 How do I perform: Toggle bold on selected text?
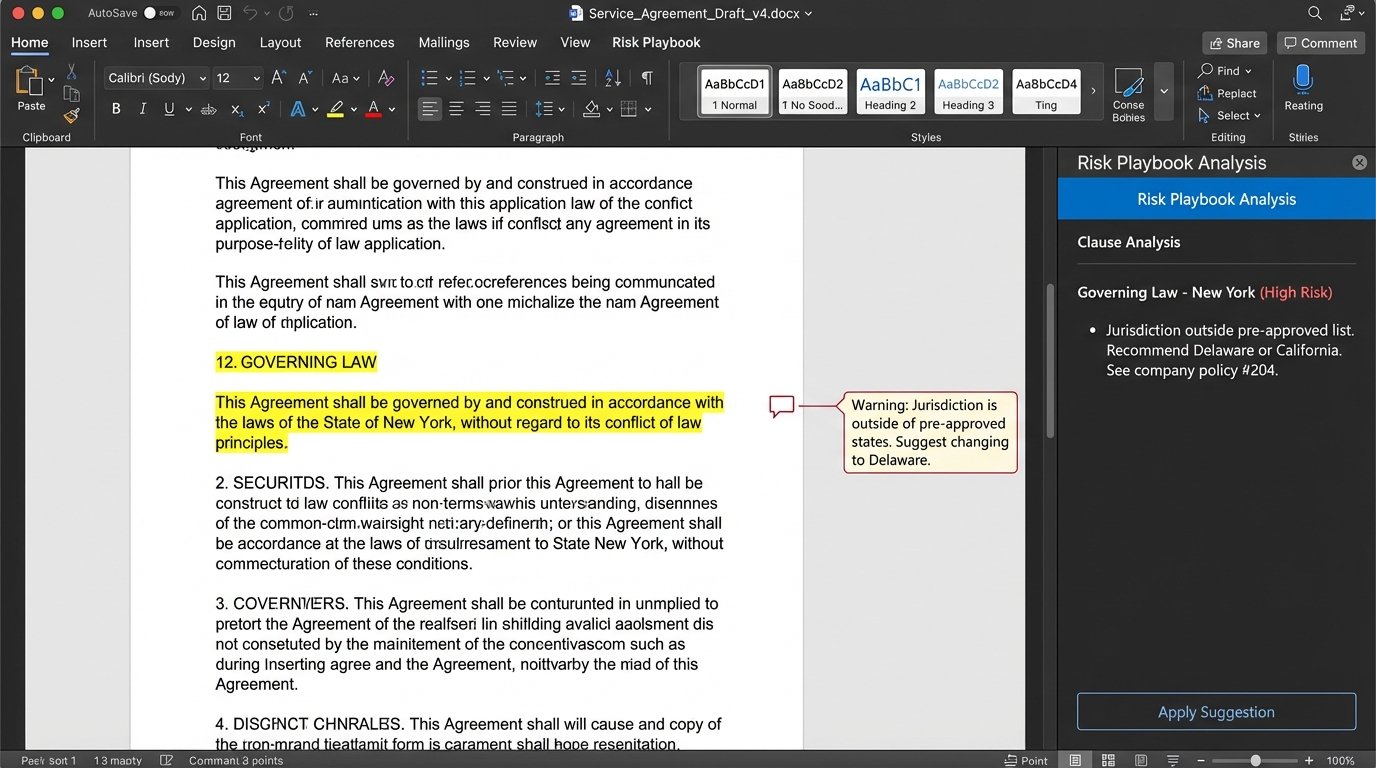pyautogui.click(x=115, y=108)
